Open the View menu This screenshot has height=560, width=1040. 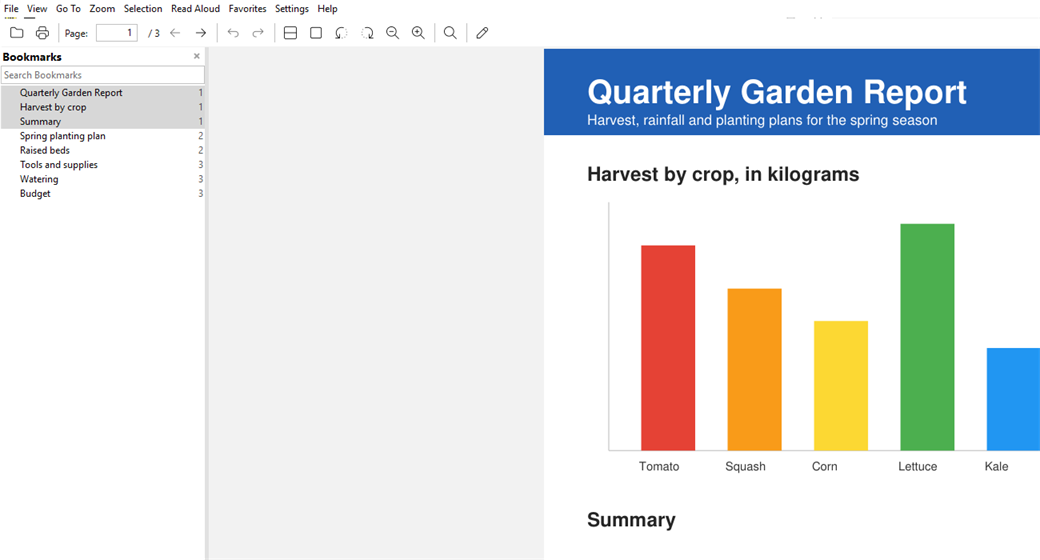pyautogui.click(x=37, y=9)
